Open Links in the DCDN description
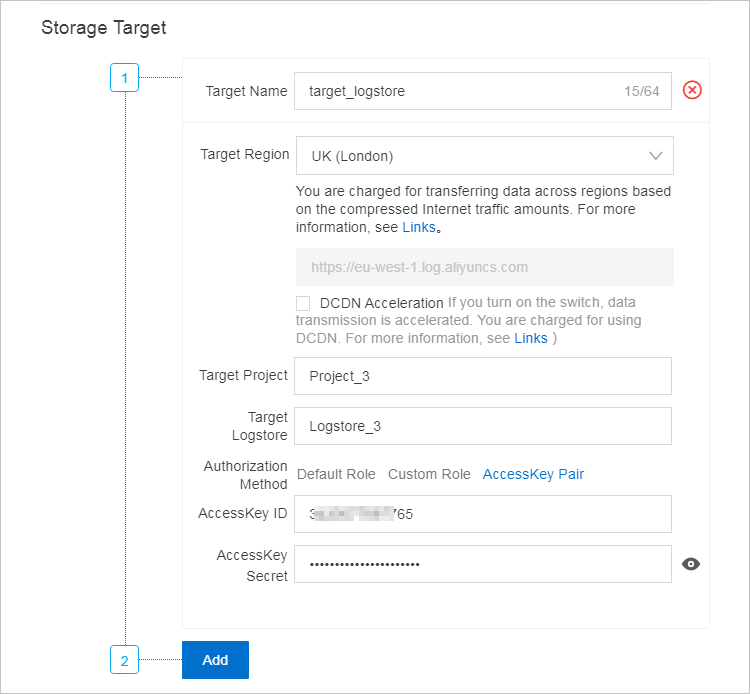The width and height of the screenshot is (750, 694). click(x=531, y=338)
